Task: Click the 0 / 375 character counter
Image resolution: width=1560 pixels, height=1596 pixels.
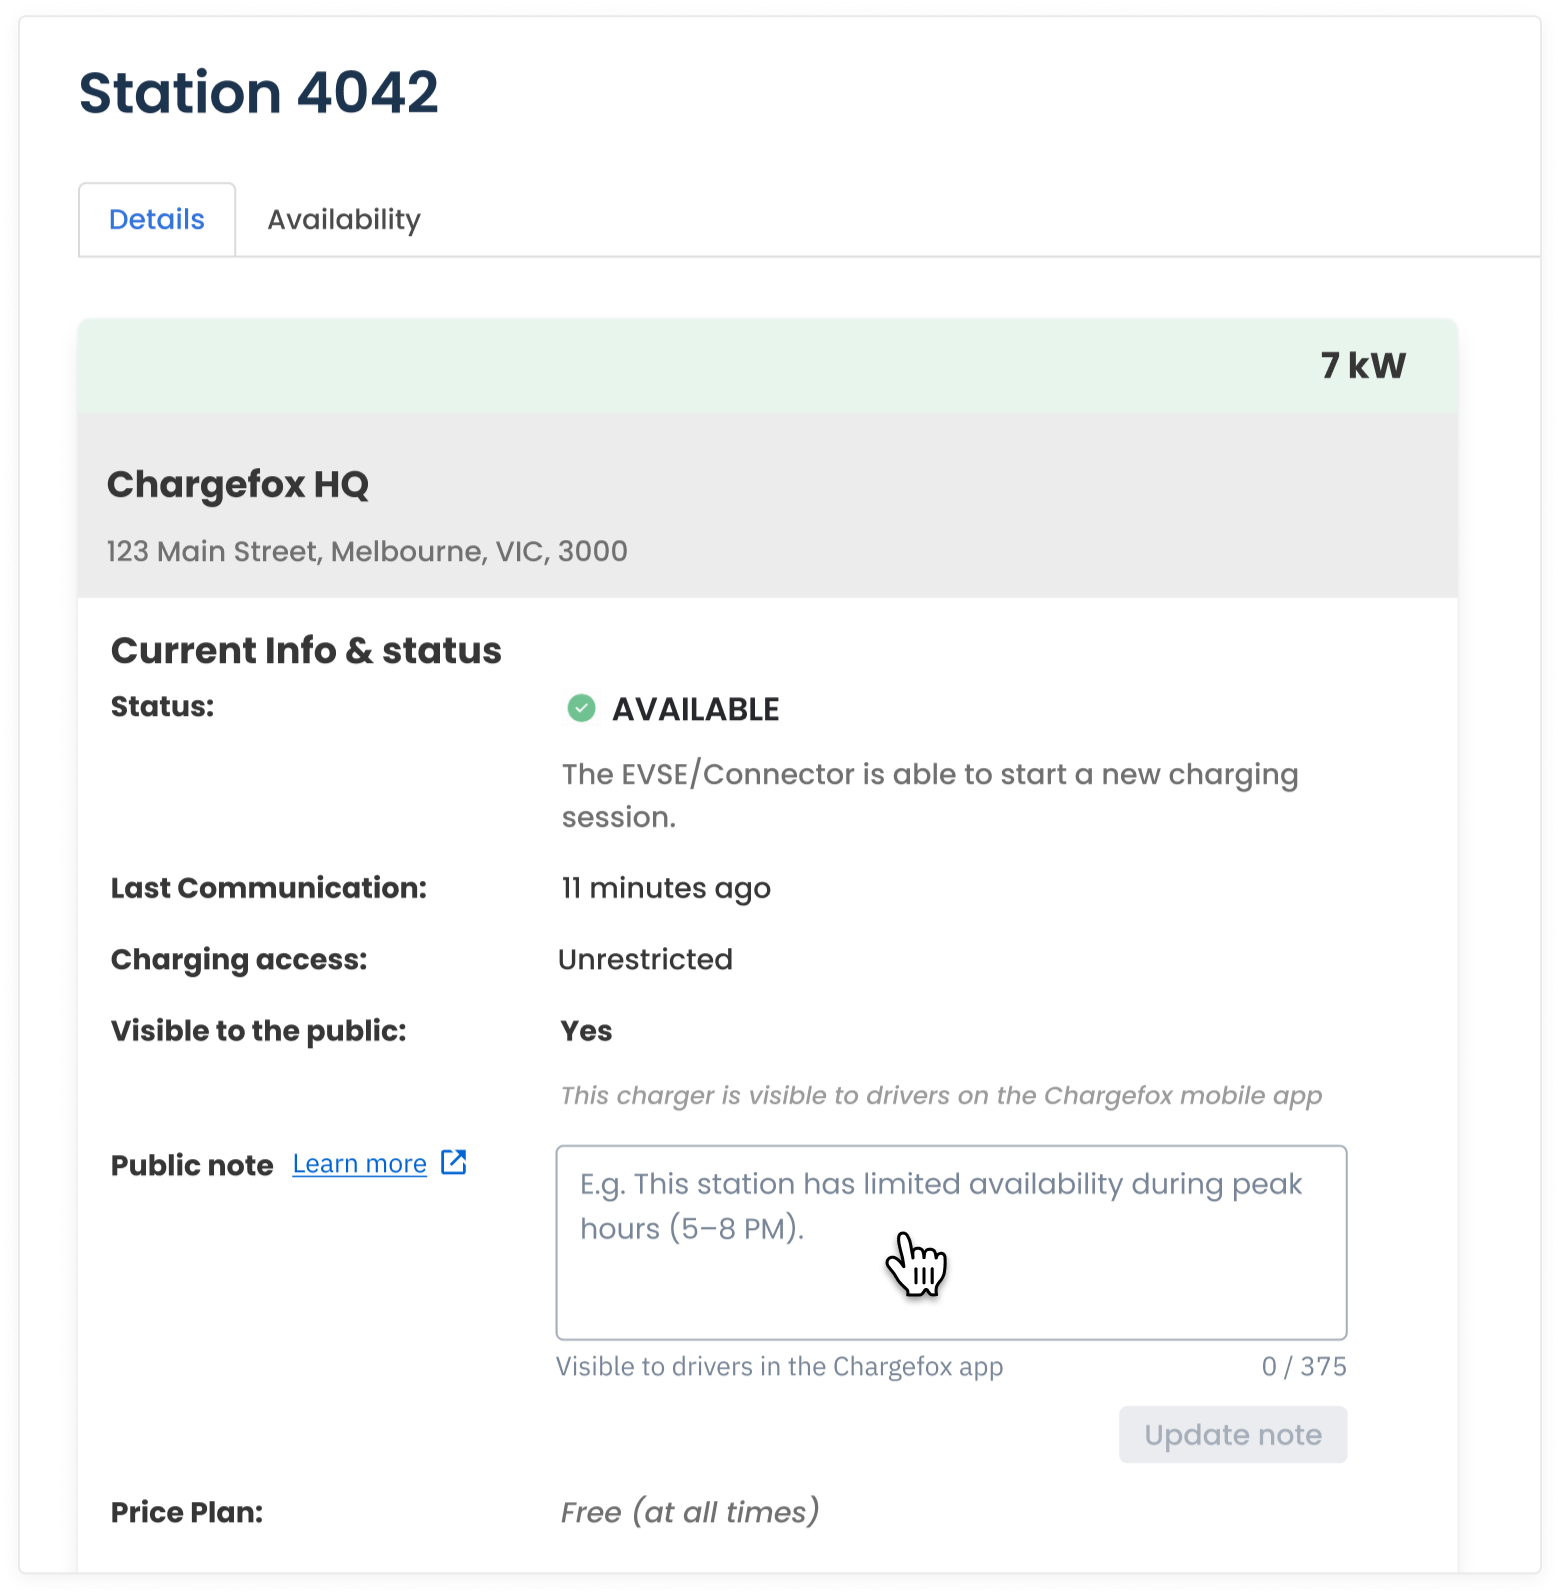Action: [x=1304, y=1366]
